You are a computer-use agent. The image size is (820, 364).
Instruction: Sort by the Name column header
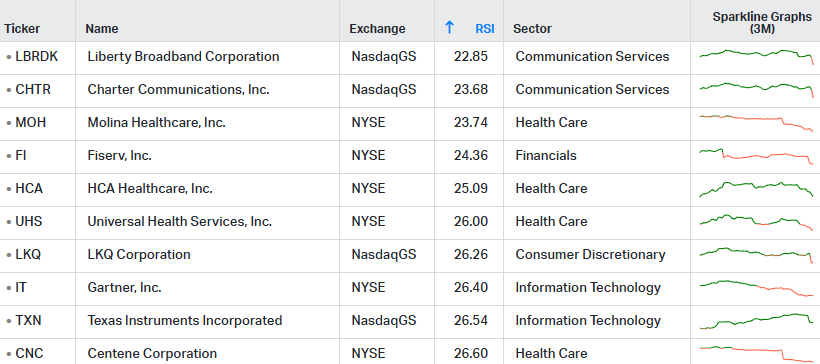pos(102,29)
